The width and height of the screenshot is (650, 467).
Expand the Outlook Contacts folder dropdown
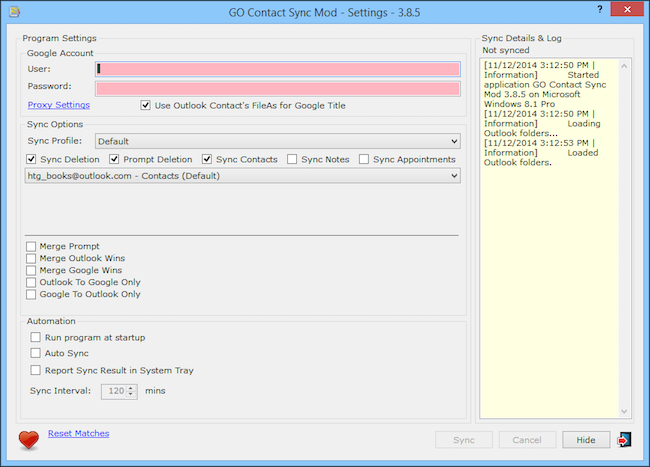click(243, 176)
